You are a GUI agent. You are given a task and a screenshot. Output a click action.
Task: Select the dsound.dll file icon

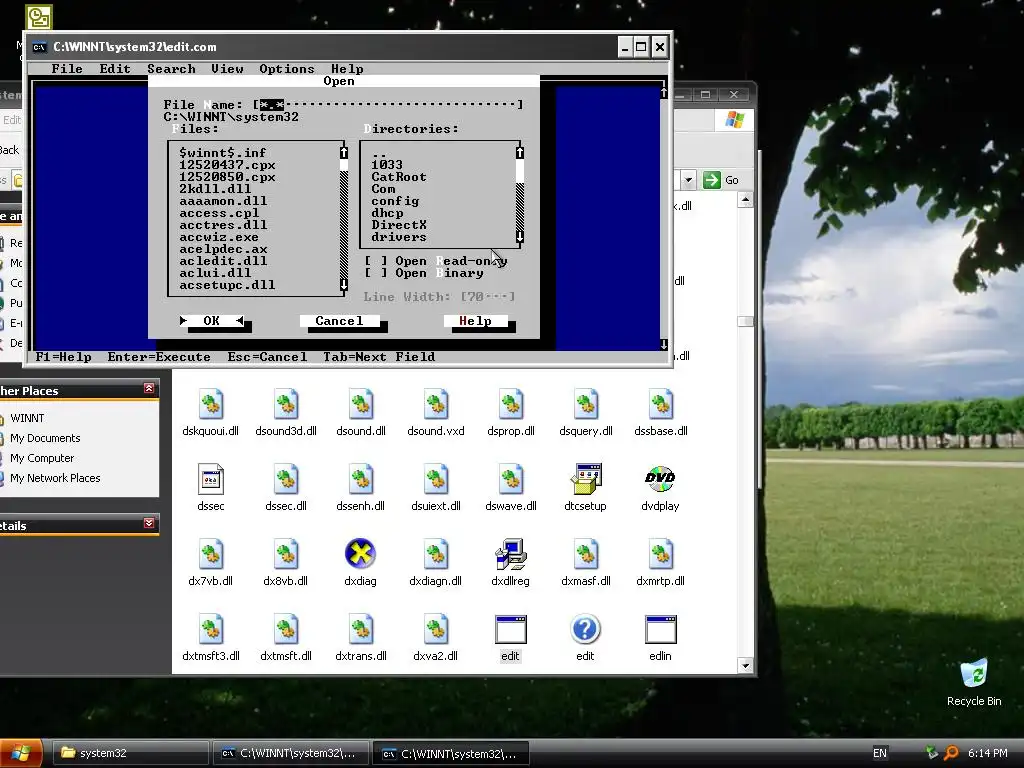click(x=360, y=404)
